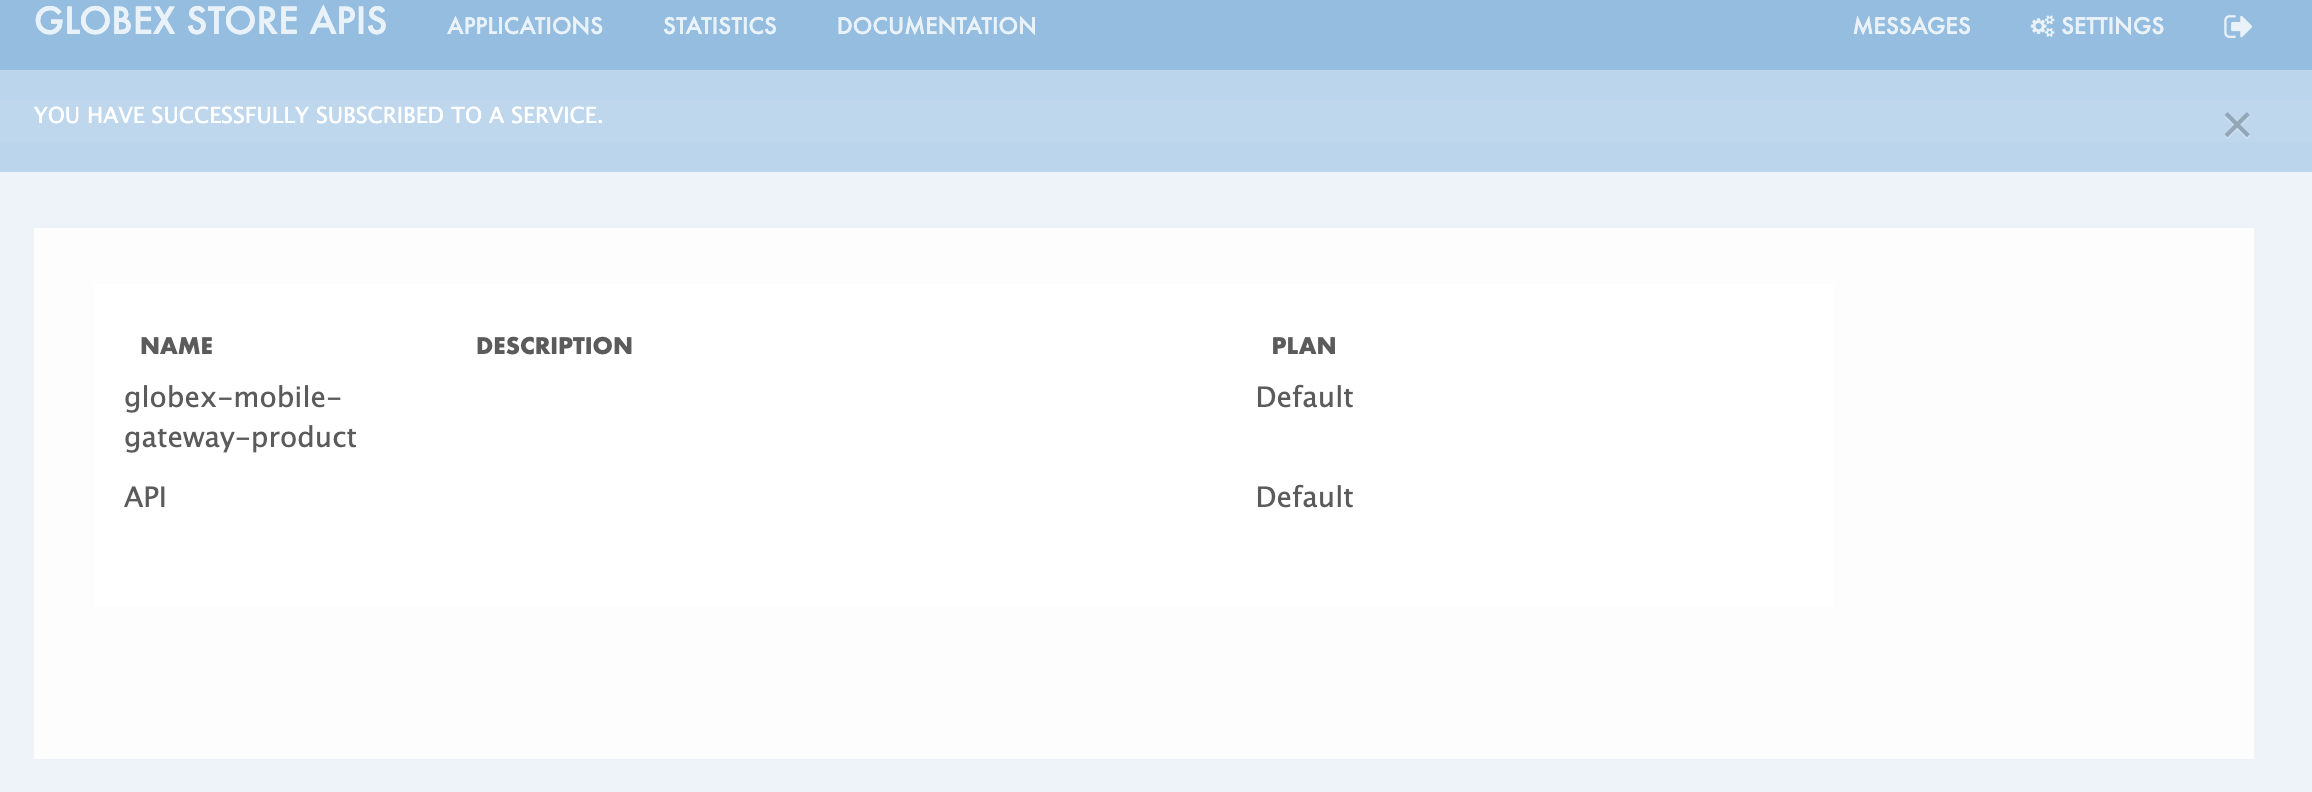Click the PLAN column header
The image size is (2312, 792).
pyautogui.click(x=1304, y=346)
